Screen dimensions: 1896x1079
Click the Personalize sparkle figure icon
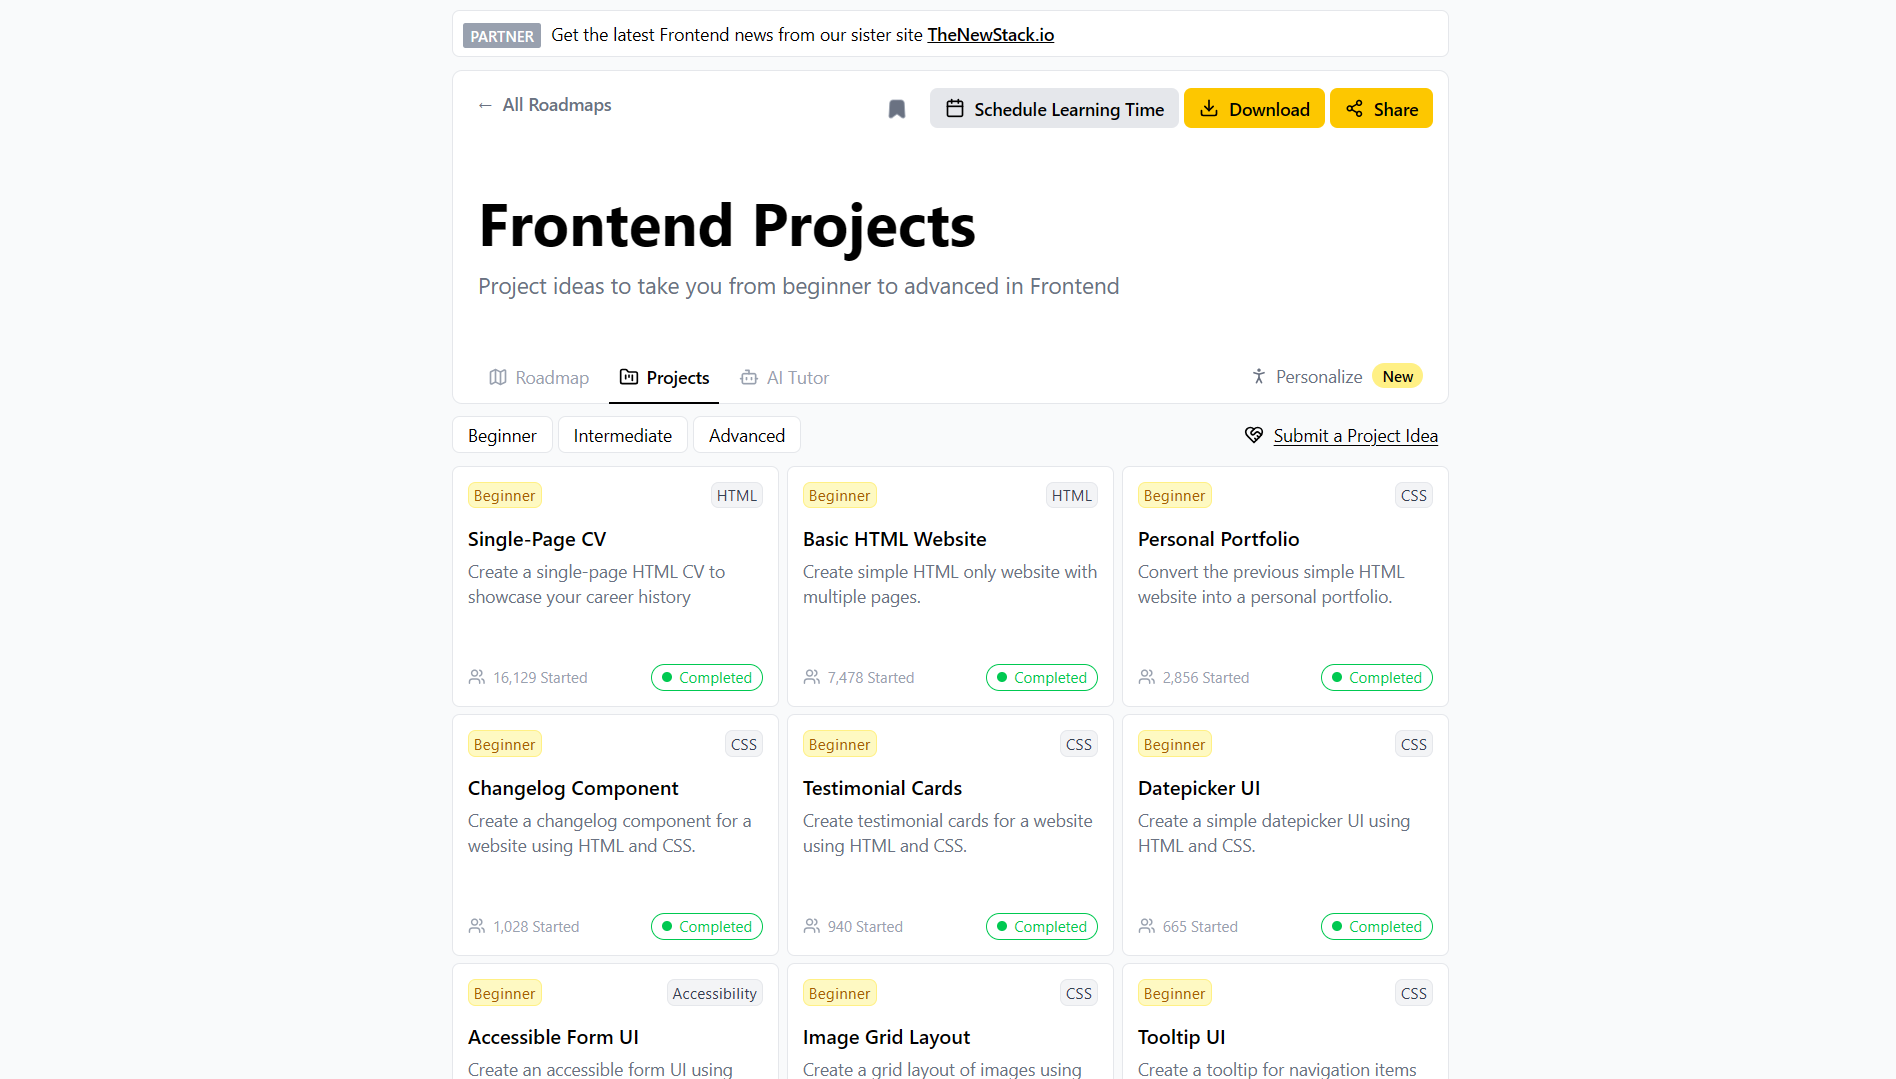pos(1259,377)
